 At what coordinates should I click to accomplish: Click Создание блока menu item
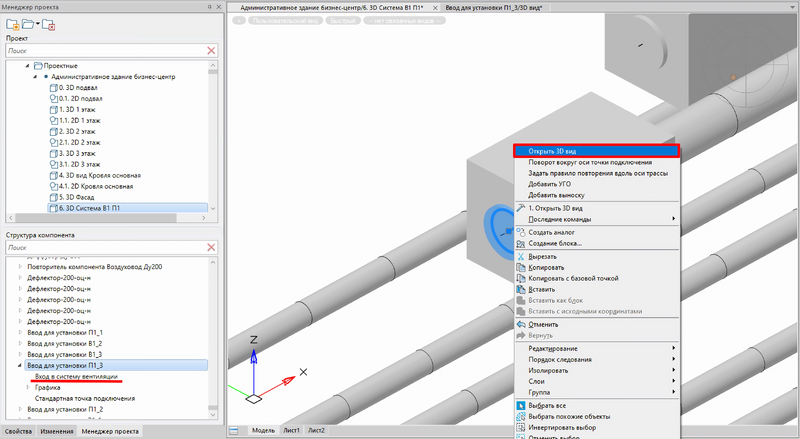tap(596, 243)
